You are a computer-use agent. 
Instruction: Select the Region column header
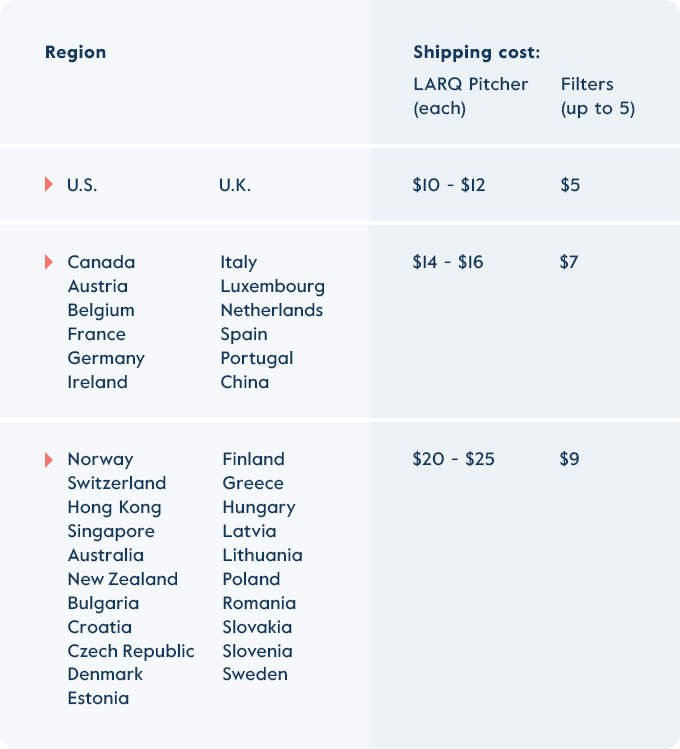click(x=75, y=52)
